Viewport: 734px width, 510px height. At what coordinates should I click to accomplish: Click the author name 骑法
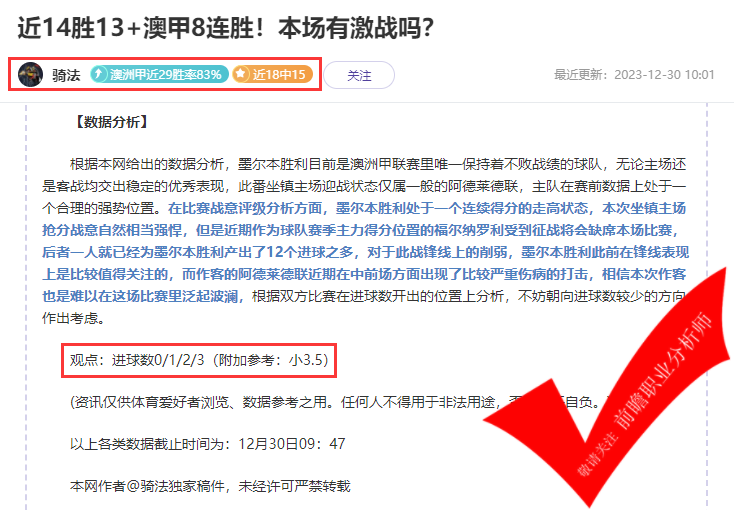66,75
